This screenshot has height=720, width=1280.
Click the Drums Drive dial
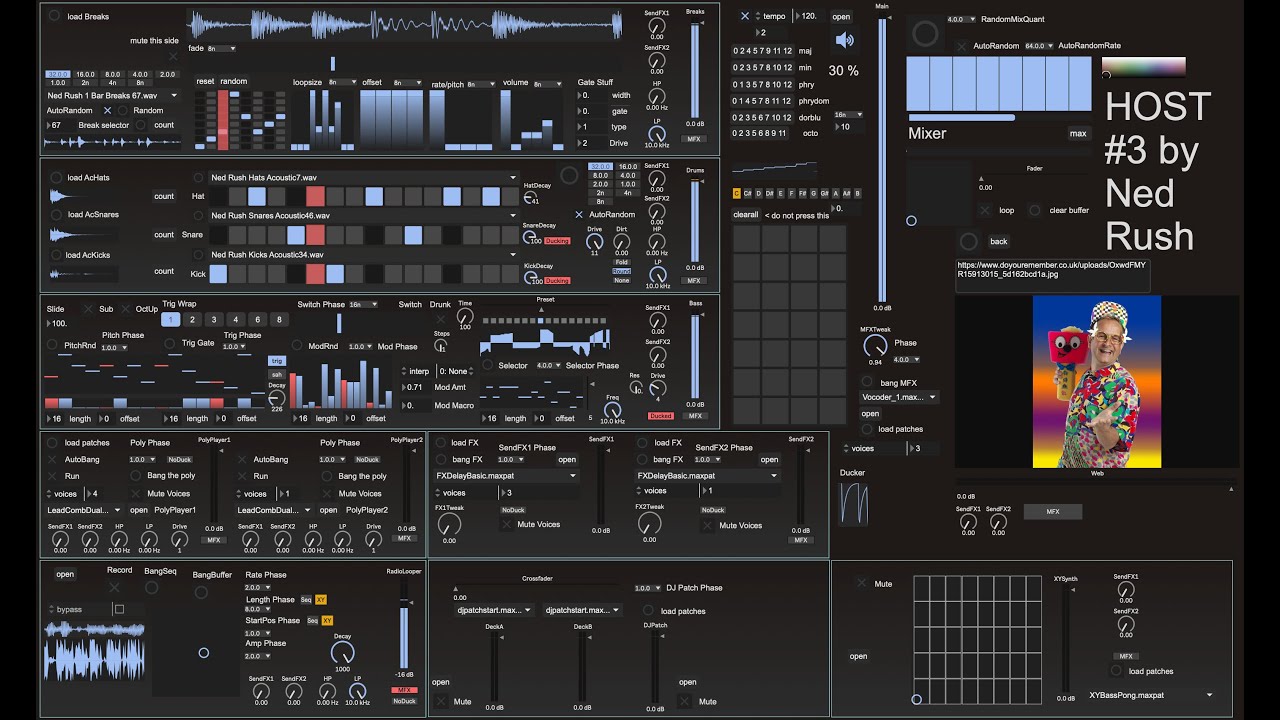pos(594,241)
